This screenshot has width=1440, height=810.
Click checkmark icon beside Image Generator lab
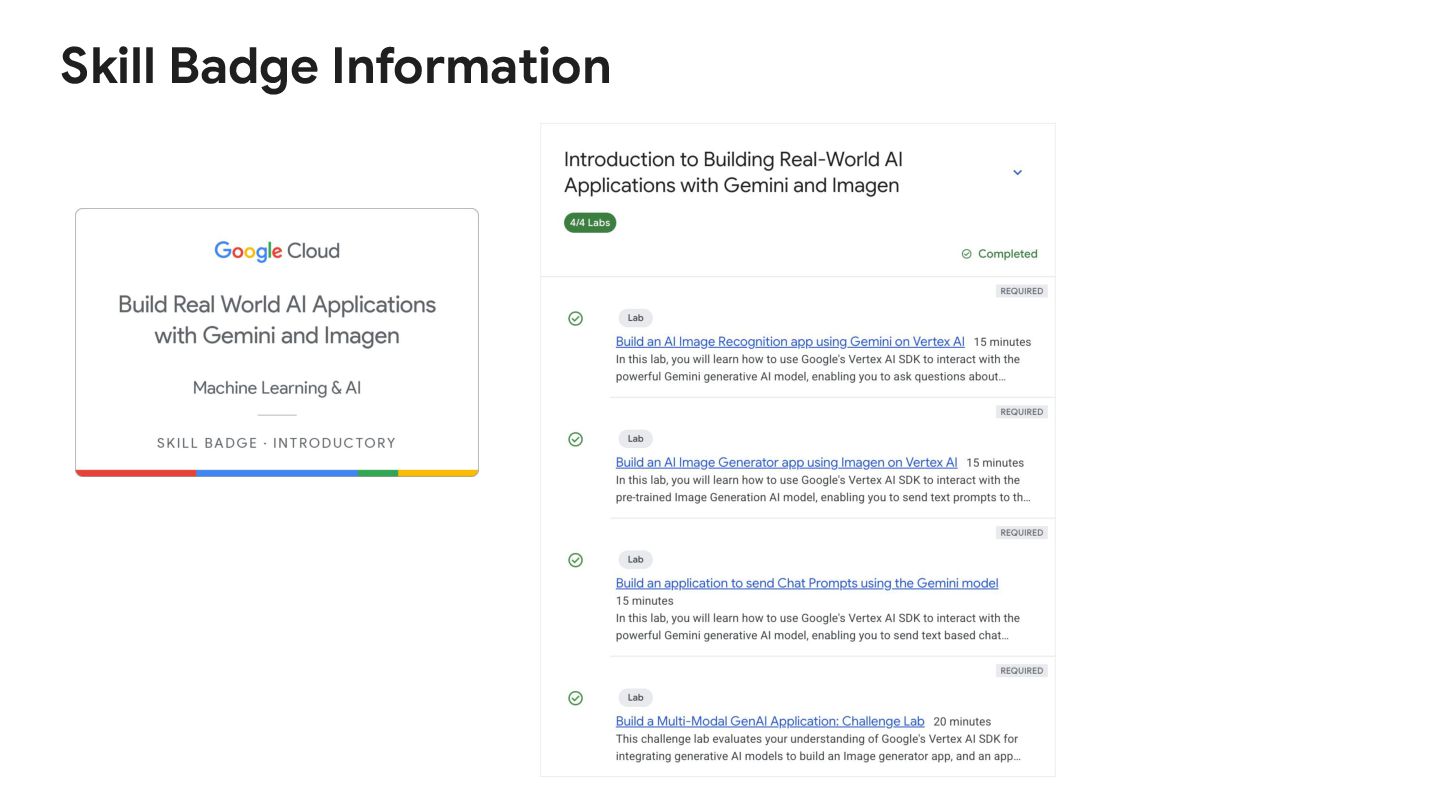click(x=575, y=439)
